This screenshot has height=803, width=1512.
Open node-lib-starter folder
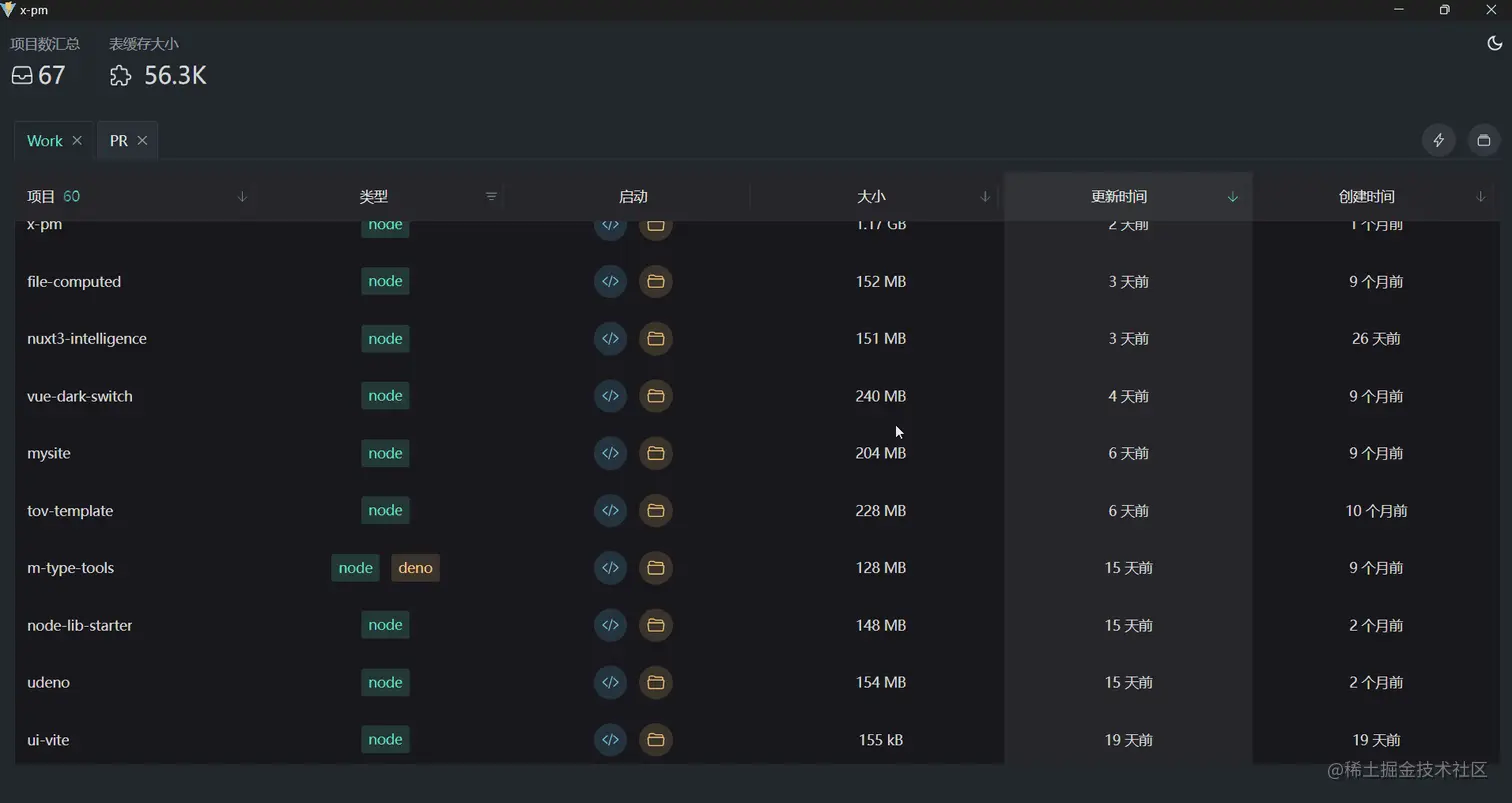tap(656, 625)
